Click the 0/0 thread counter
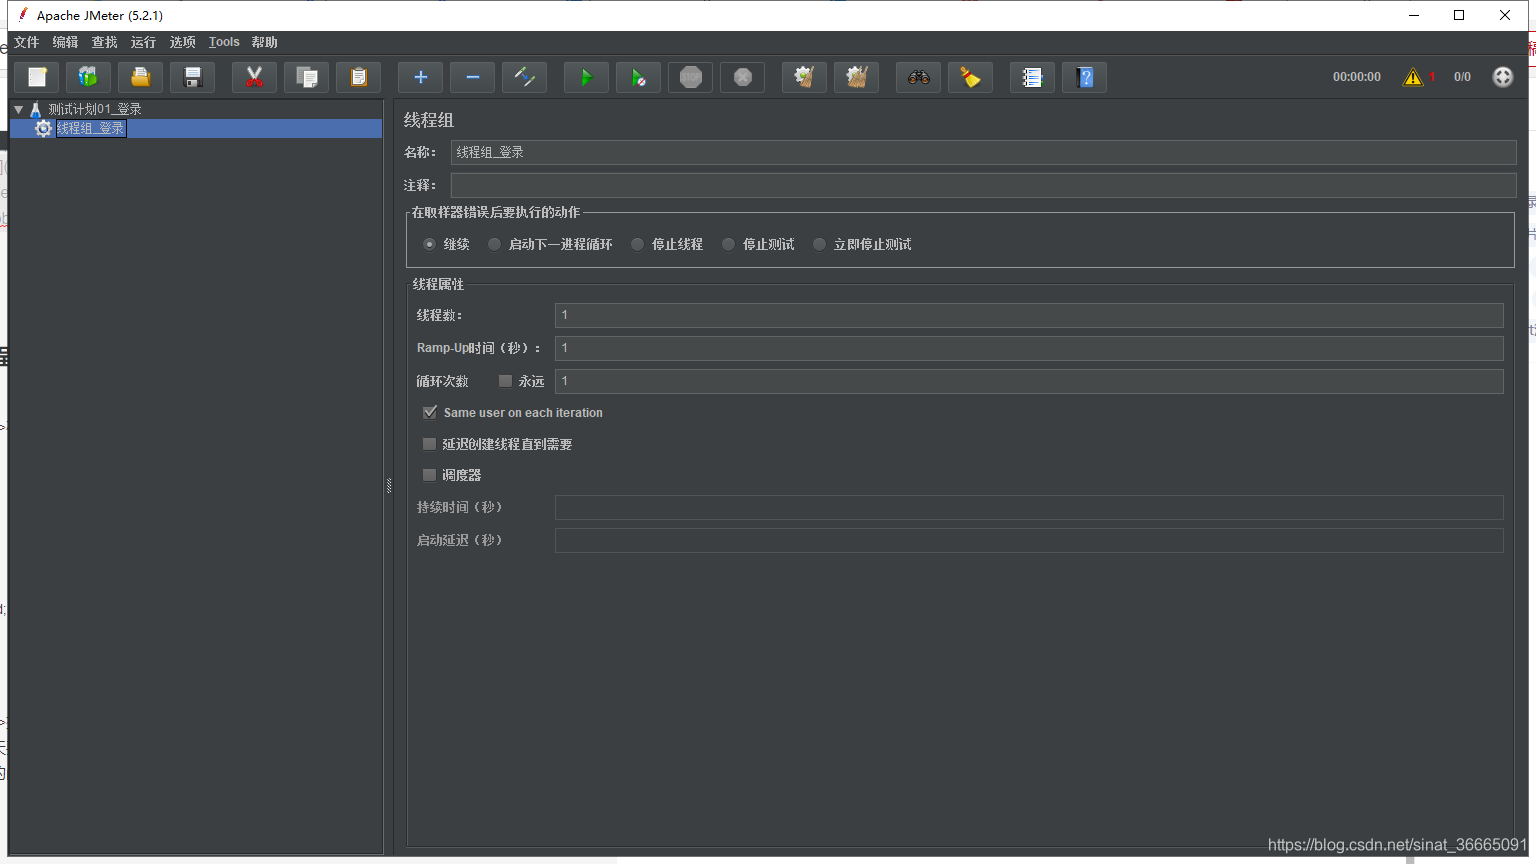 click(1462, 77)
